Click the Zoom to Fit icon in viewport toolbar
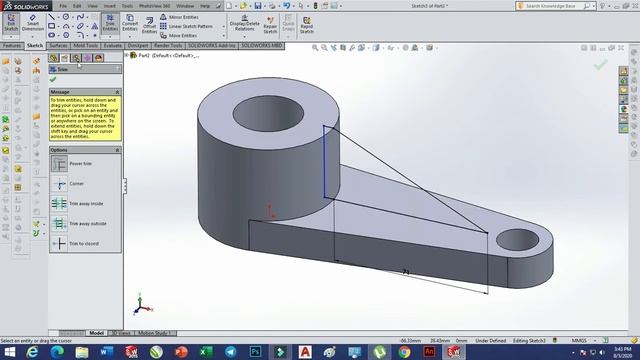The width and height of the screenshot is (640, 360). click(315, 48)
